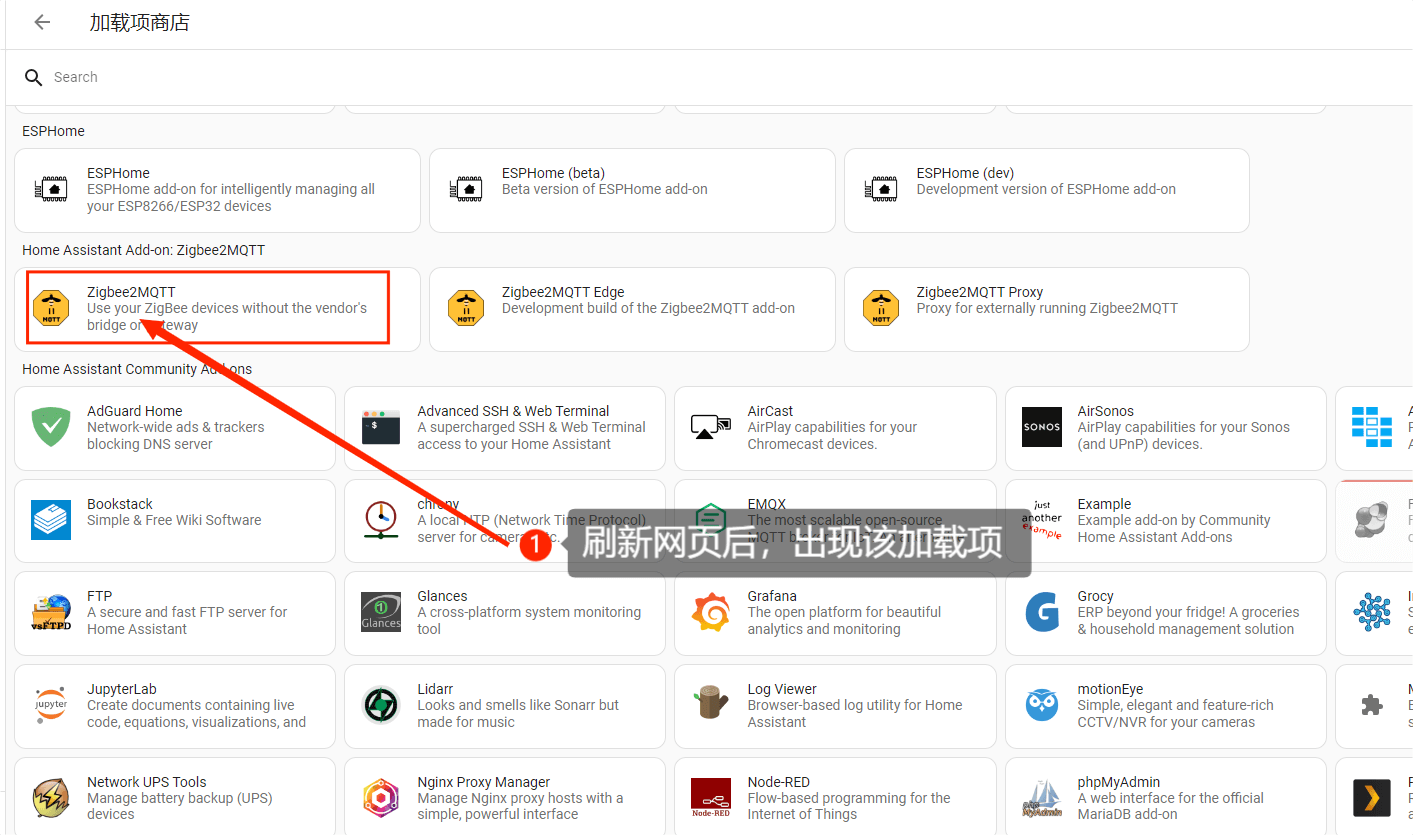Open the Zigbee2MQTT Edge add-on card
Image resolution: width=1413 pixels, height=835 pixels.
coord(632,309)
